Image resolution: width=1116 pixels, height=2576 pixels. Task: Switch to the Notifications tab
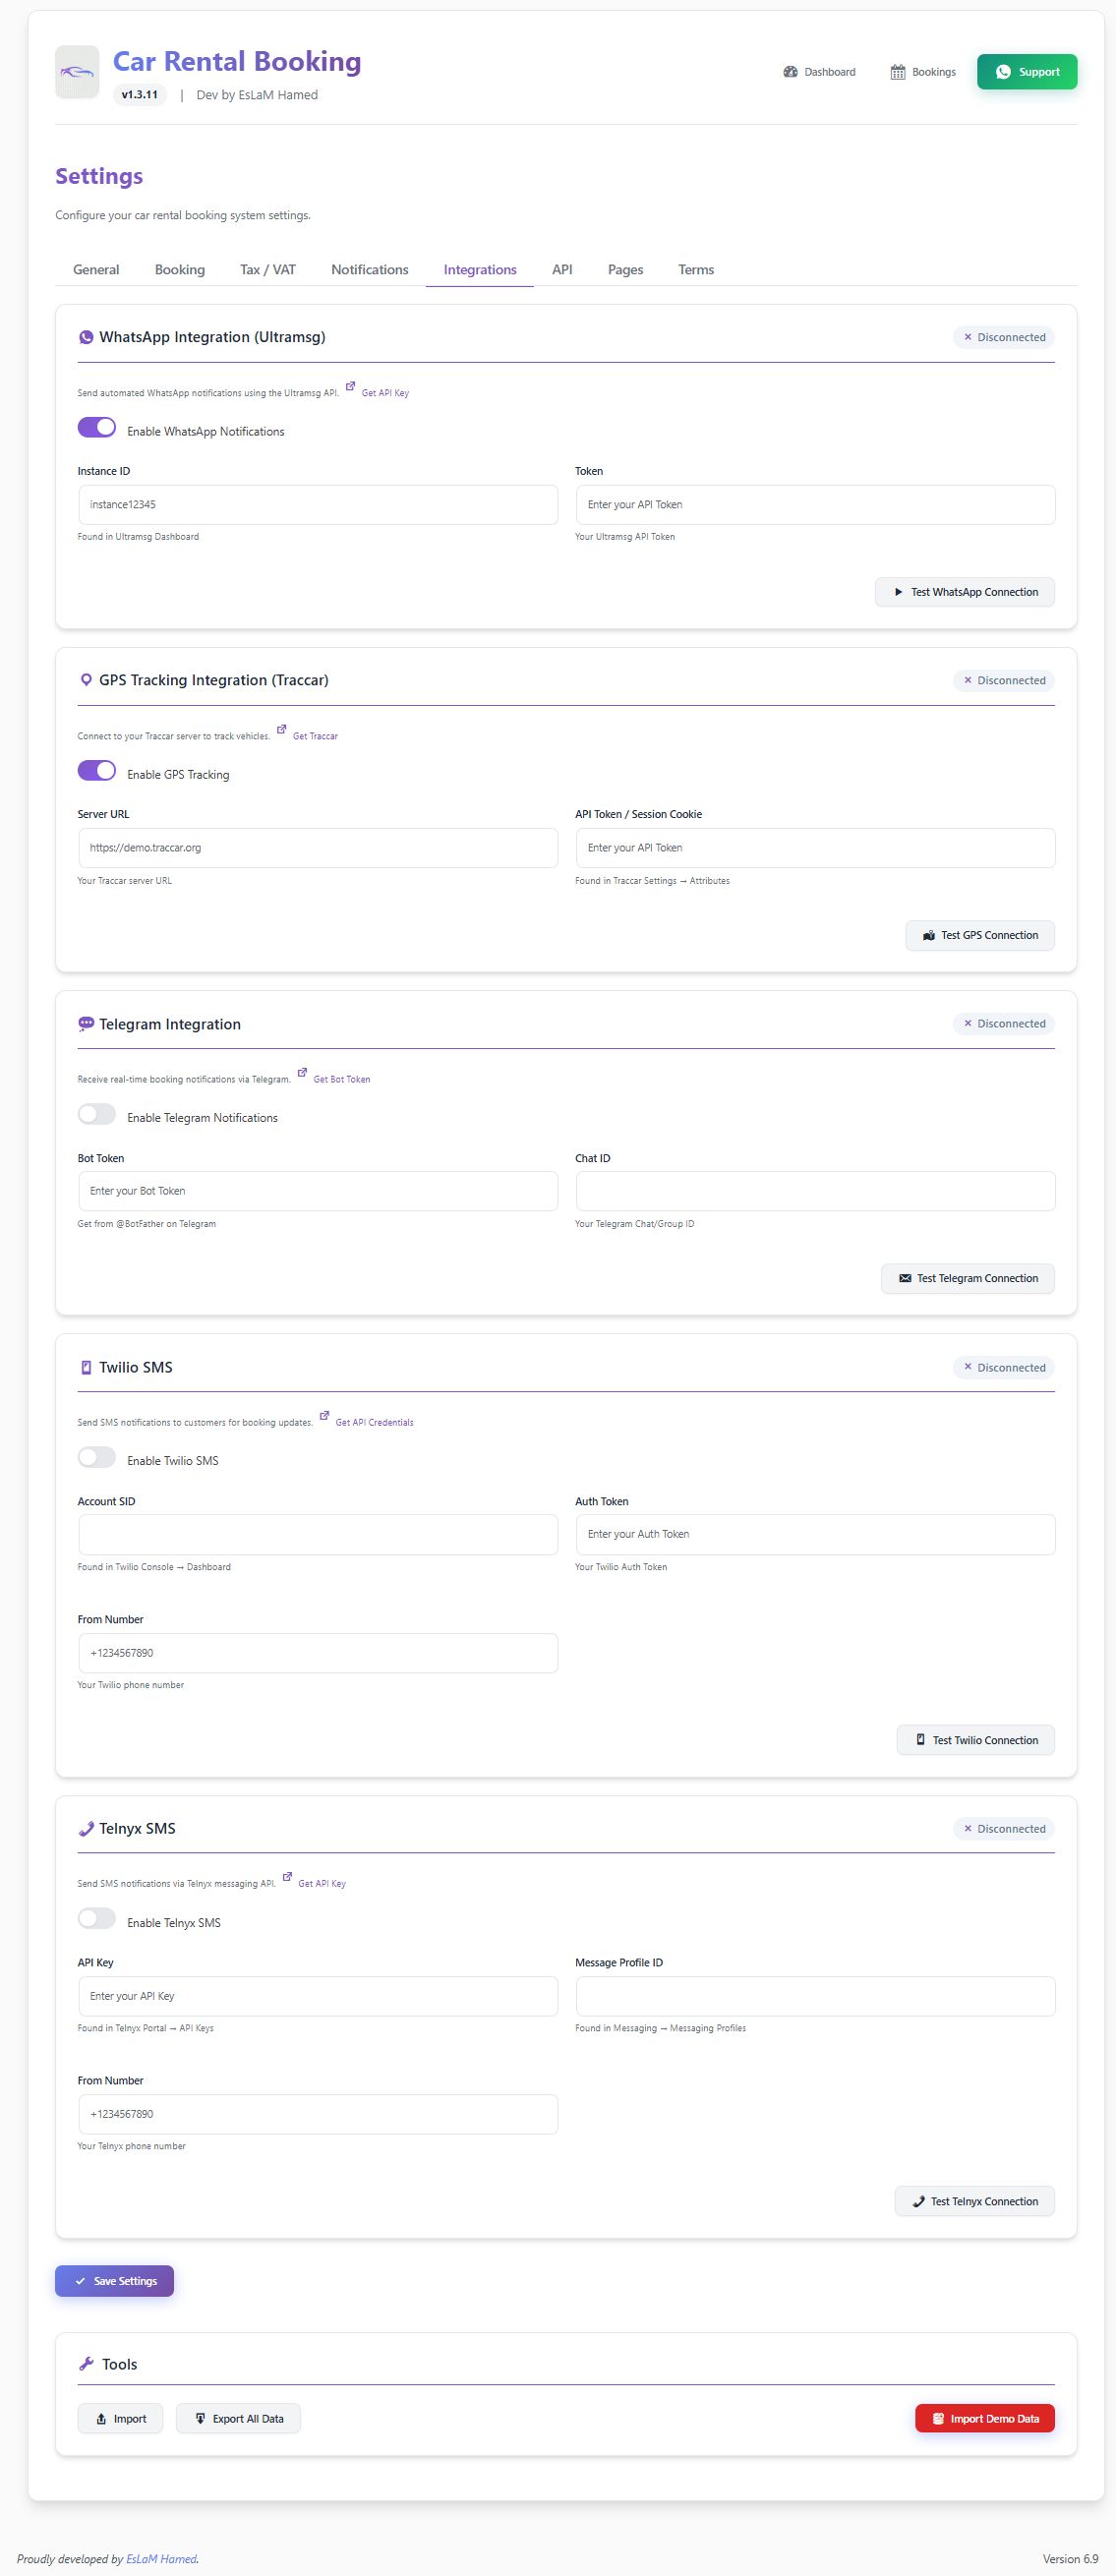(x=370, y=270)
